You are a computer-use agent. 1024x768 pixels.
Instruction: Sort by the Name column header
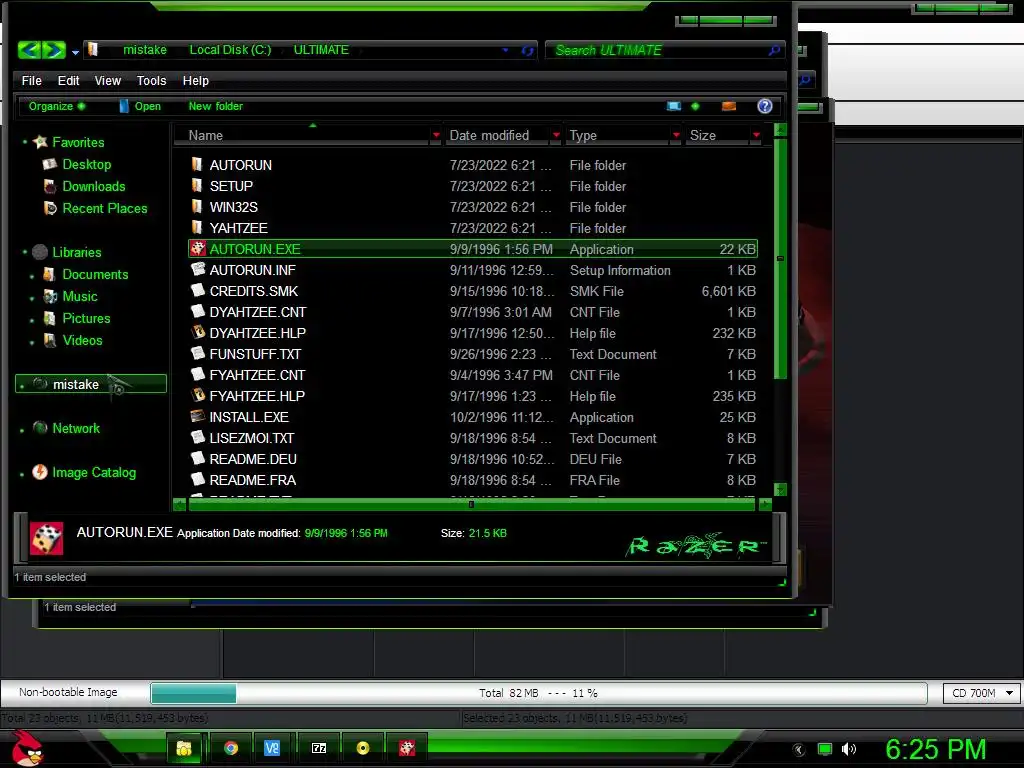coord(206,135)
